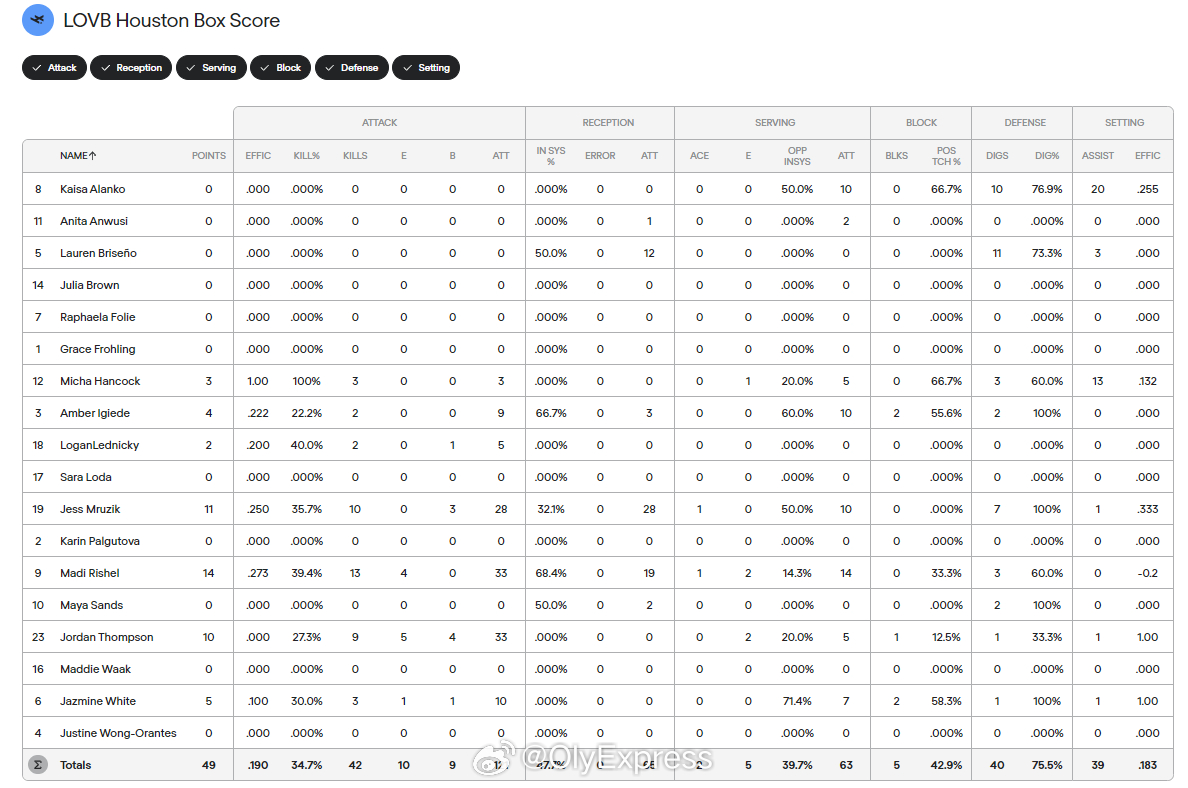Sort table by POINTS column
This screenshot has width=1188, height=788.
click(x=208, y=155)
